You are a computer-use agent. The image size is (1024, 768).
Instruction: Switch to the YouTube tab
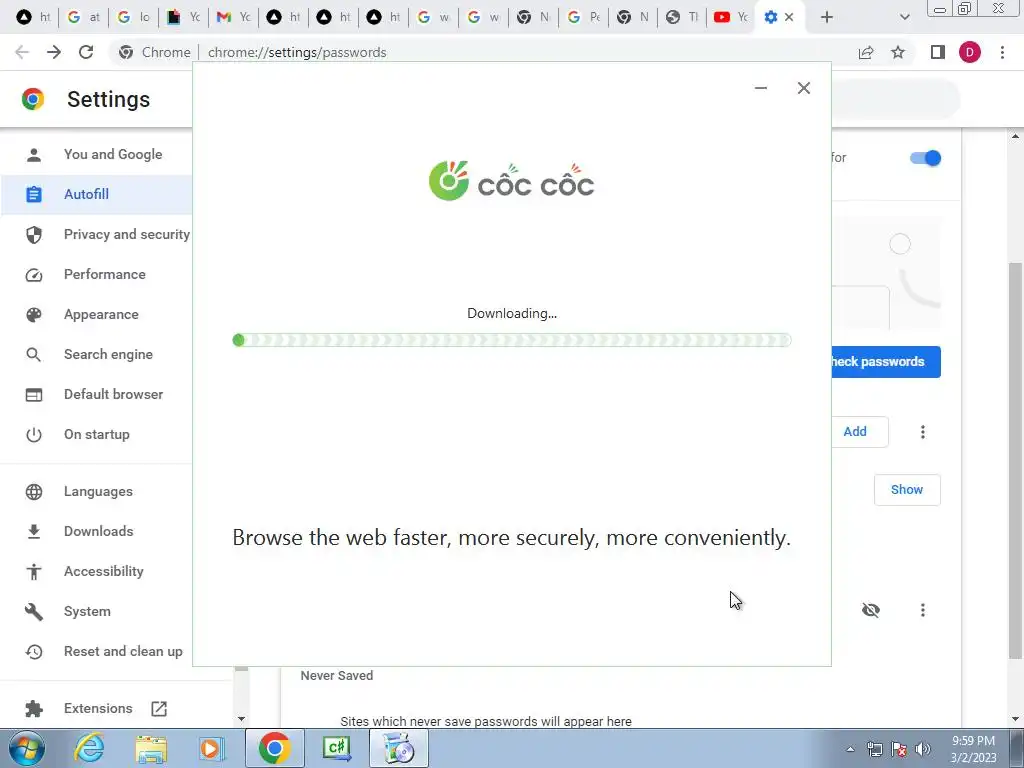point(730,17)
